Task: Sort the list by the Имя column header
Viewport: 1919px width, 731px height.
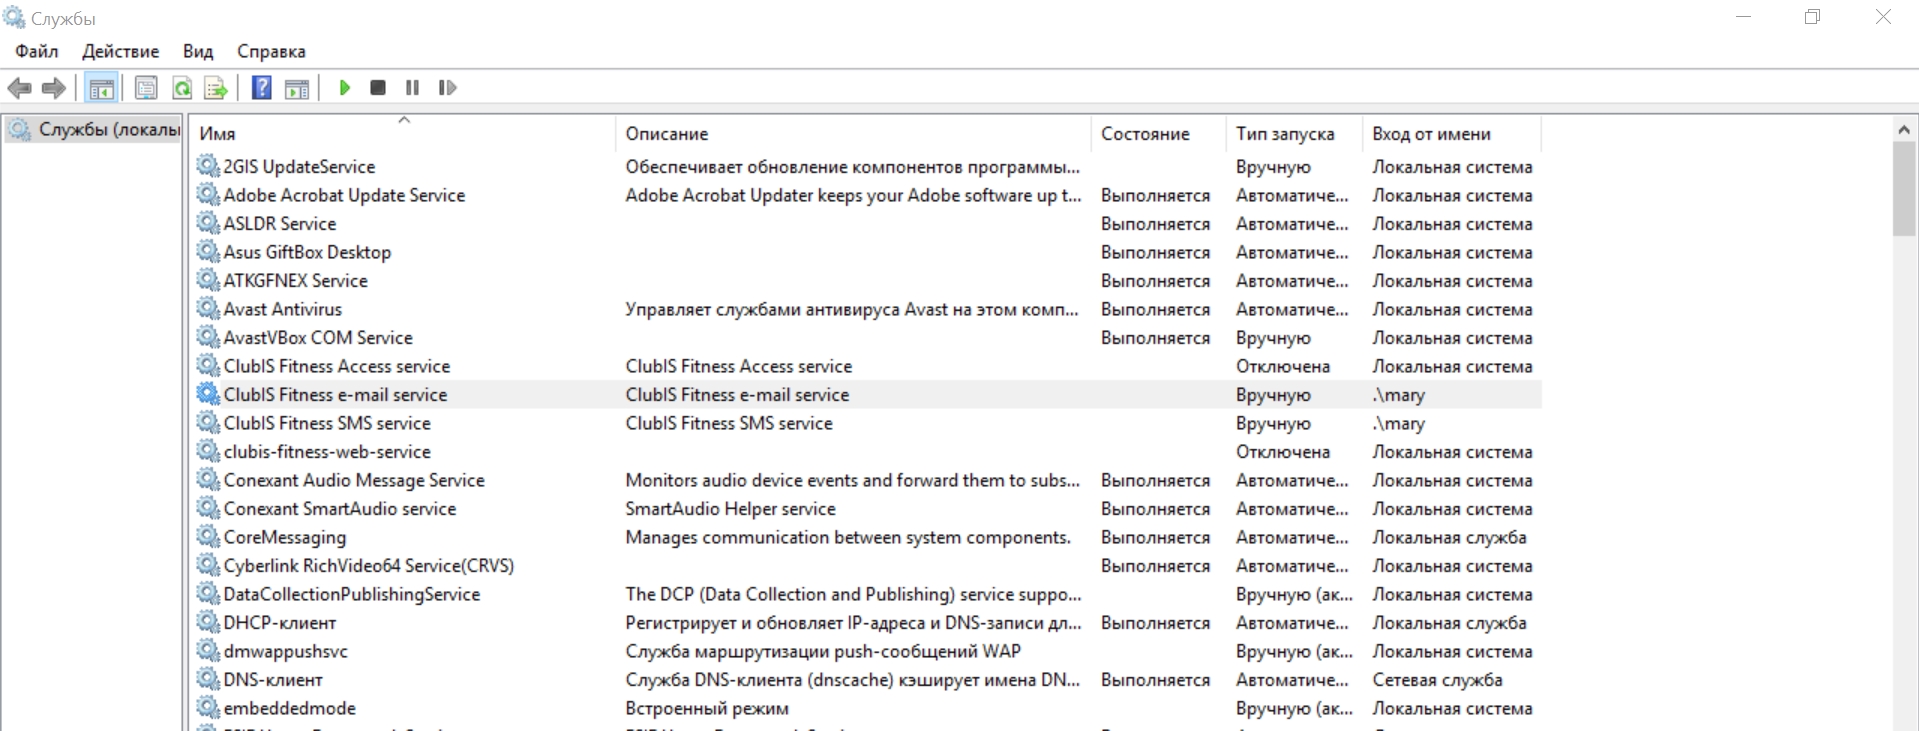Action: coord(402,133)
